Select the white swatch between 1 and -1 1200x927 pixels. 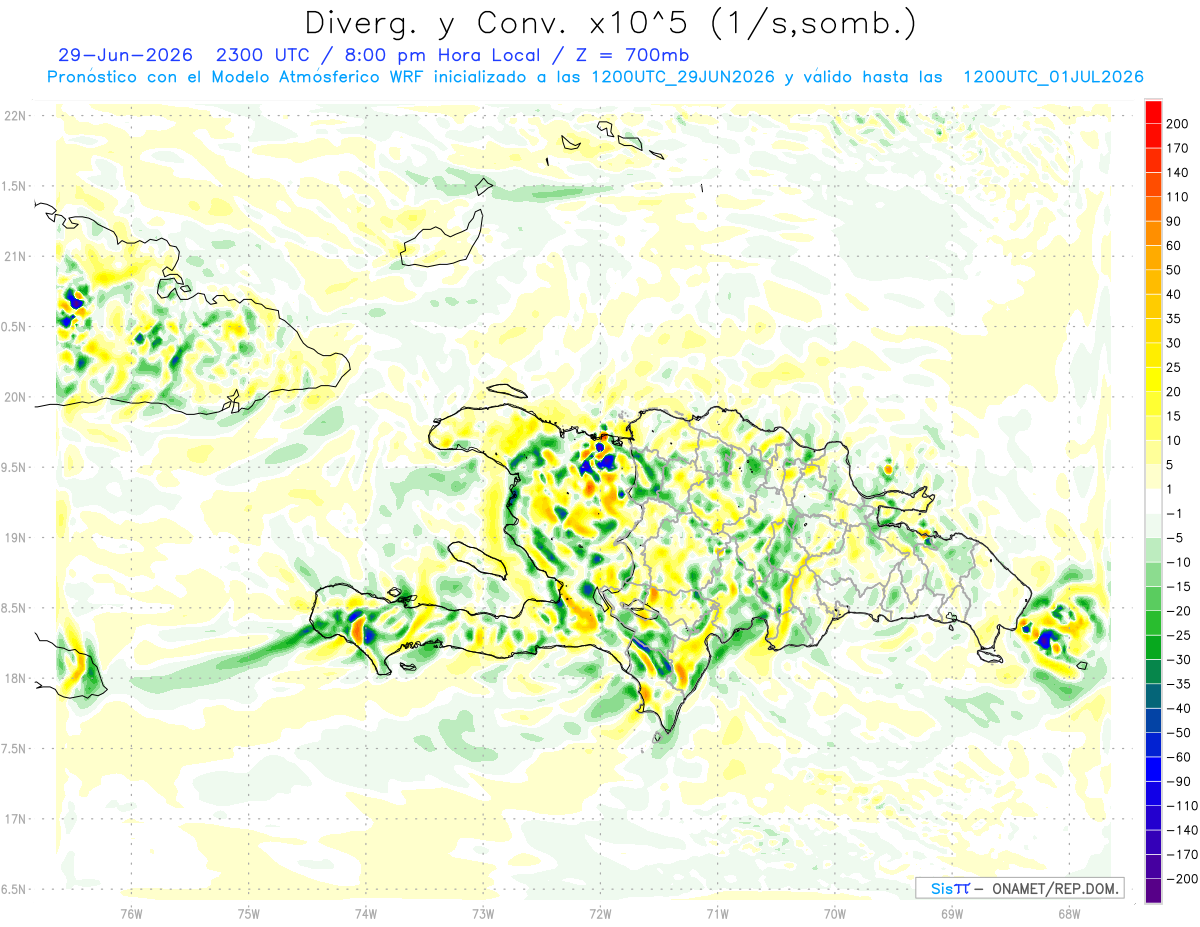[1154, 502]
